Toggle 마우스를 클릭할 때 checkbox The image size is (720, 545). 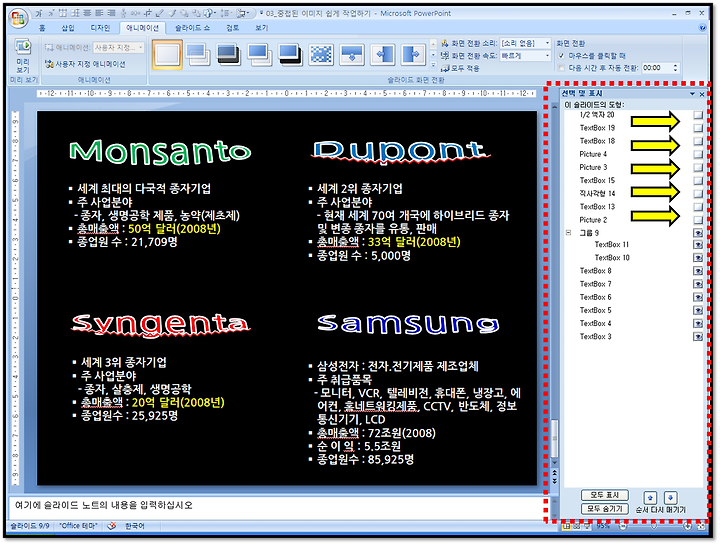pyautogui.click(x=561, y=56)
